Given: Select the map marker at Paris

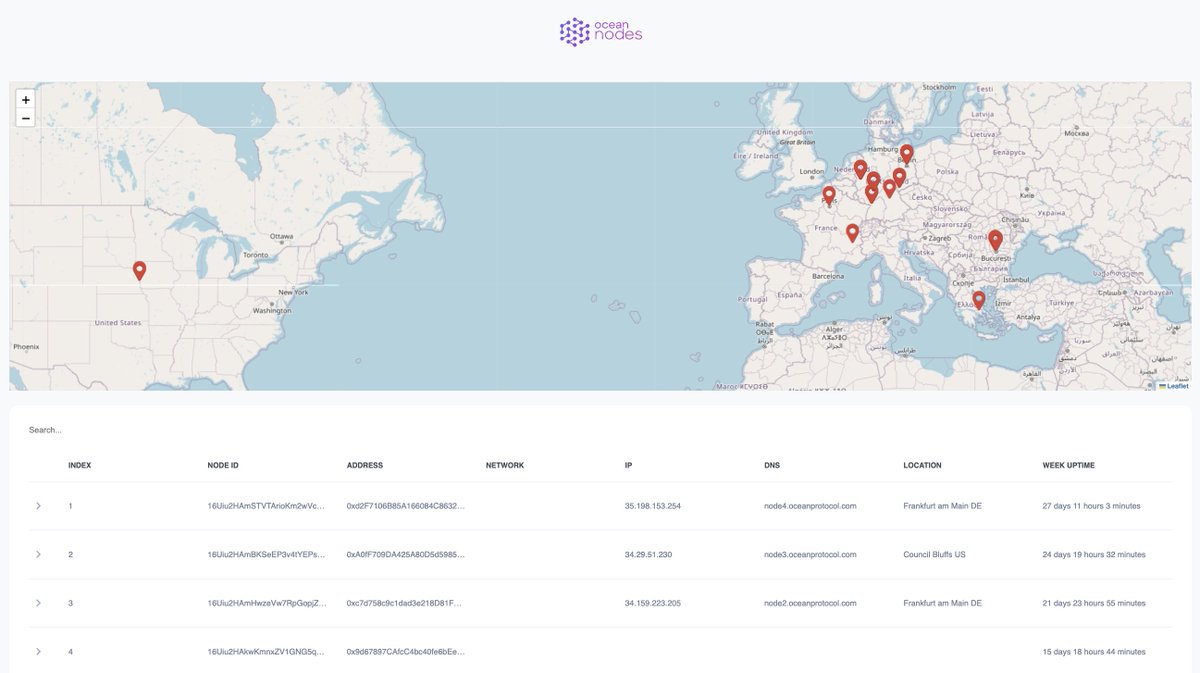Looking at the screenshot, I should [x=829, y=196].
